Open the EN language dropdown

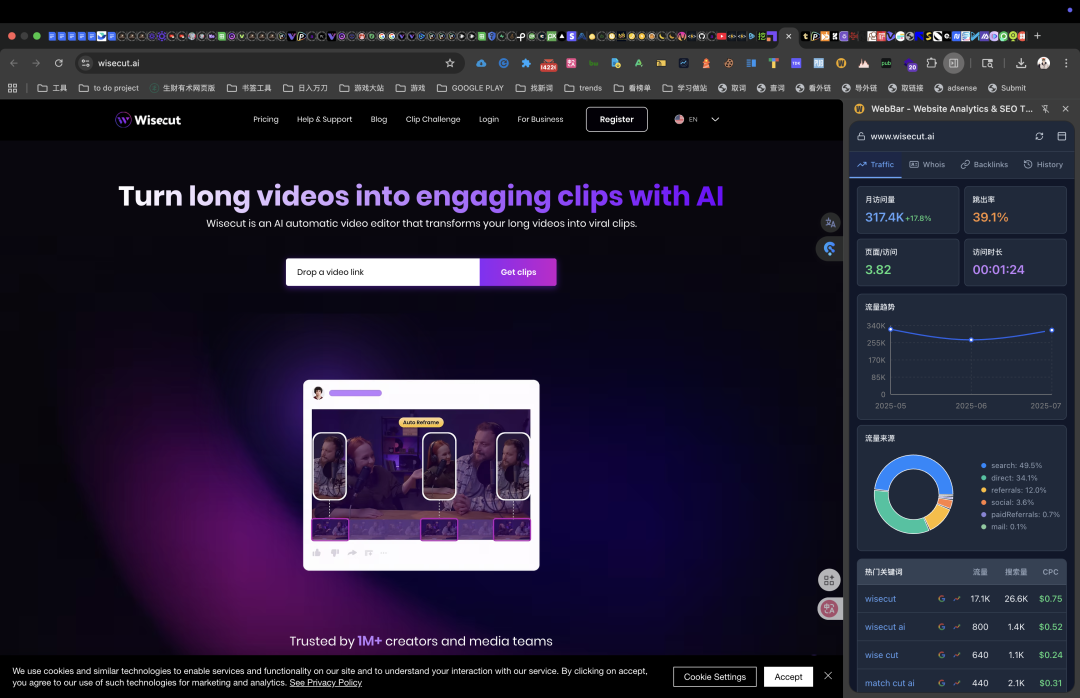[x=696, y=119]
